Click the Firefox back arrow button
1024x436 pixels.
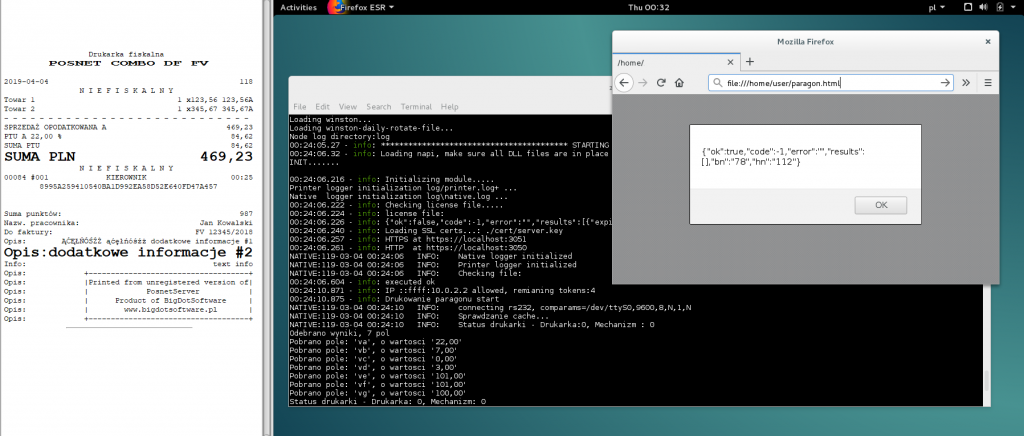tap(624, 83)
